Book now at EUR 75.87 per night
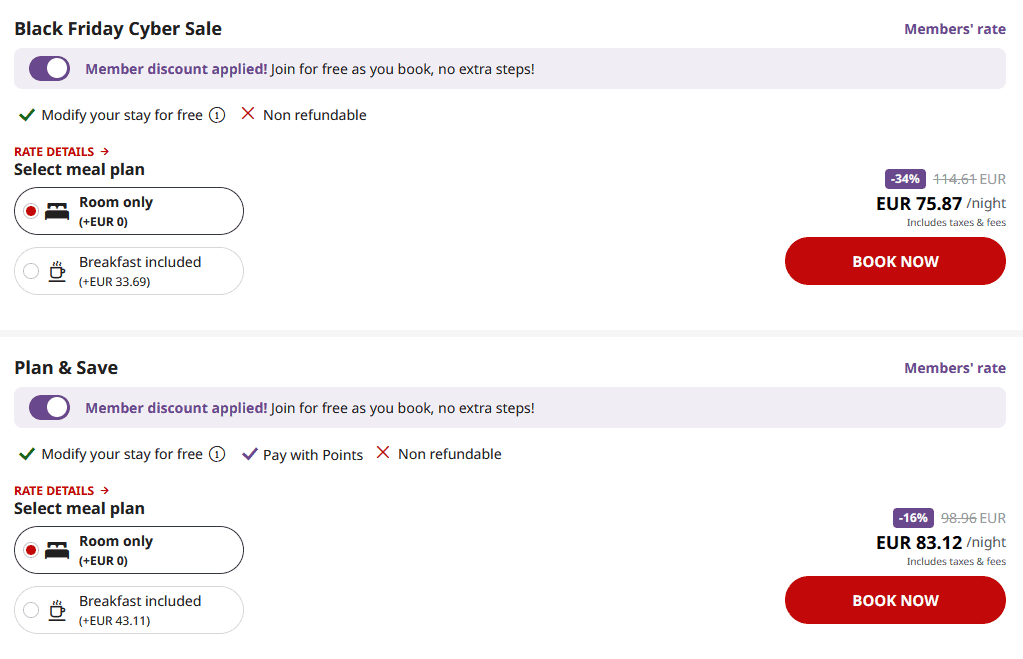The height and width of the screenshot is (659, 1023). click(x=895, y=261)
